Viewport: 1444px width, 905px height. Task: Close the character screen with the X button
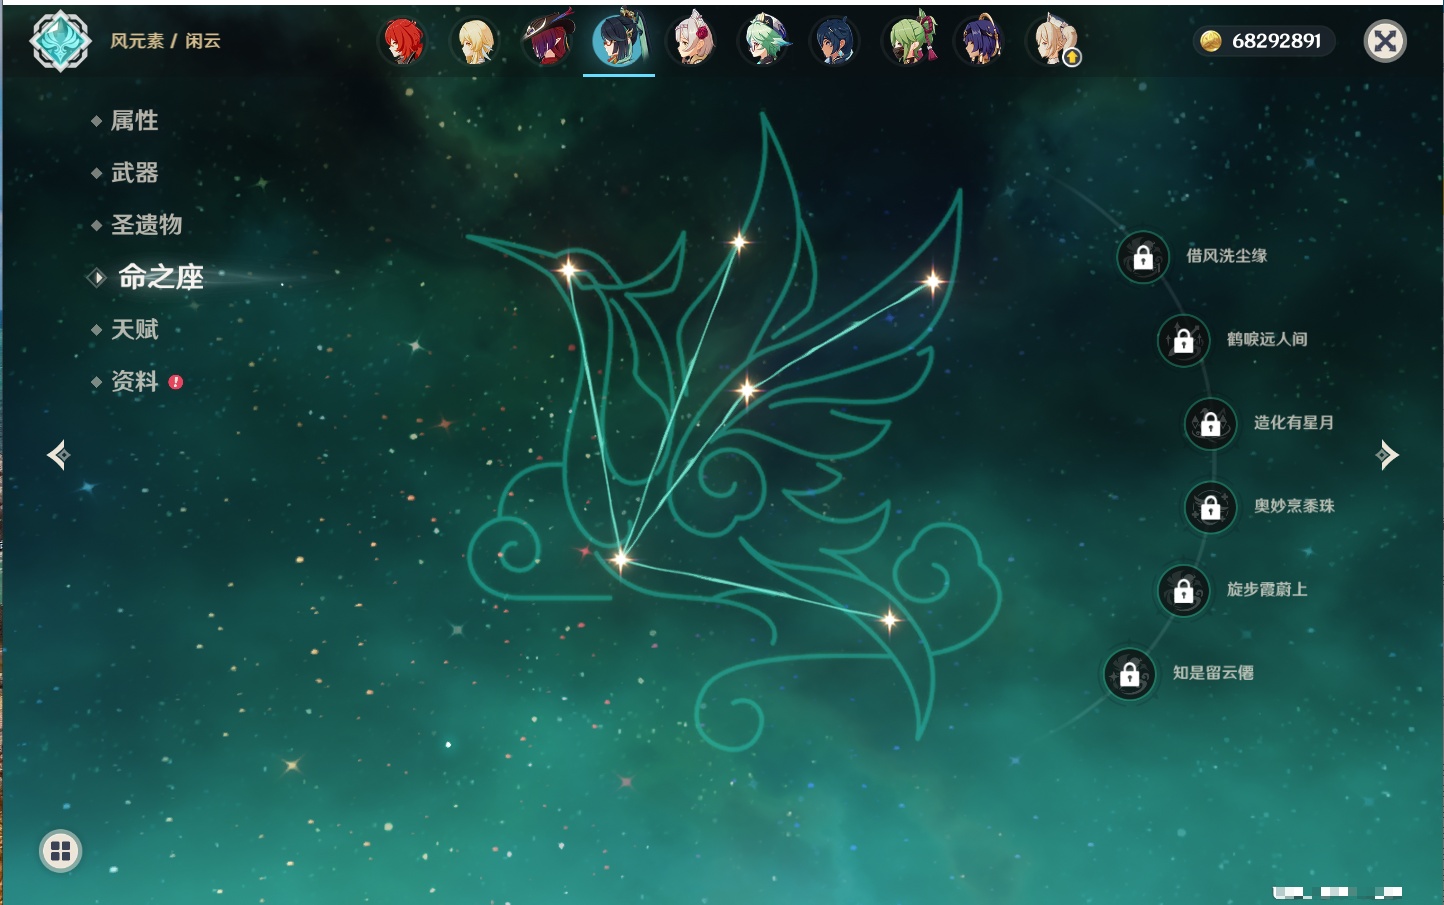click(x=1385, y=41)
